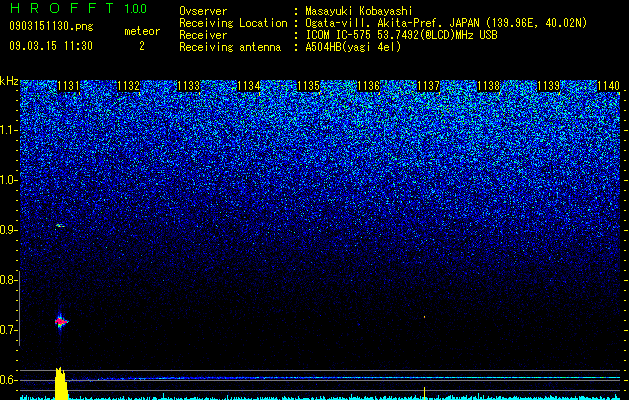Click the 1136 time marker label
Image resolution: width=629 pixels, height=400 pixels.
pos(369,86)
